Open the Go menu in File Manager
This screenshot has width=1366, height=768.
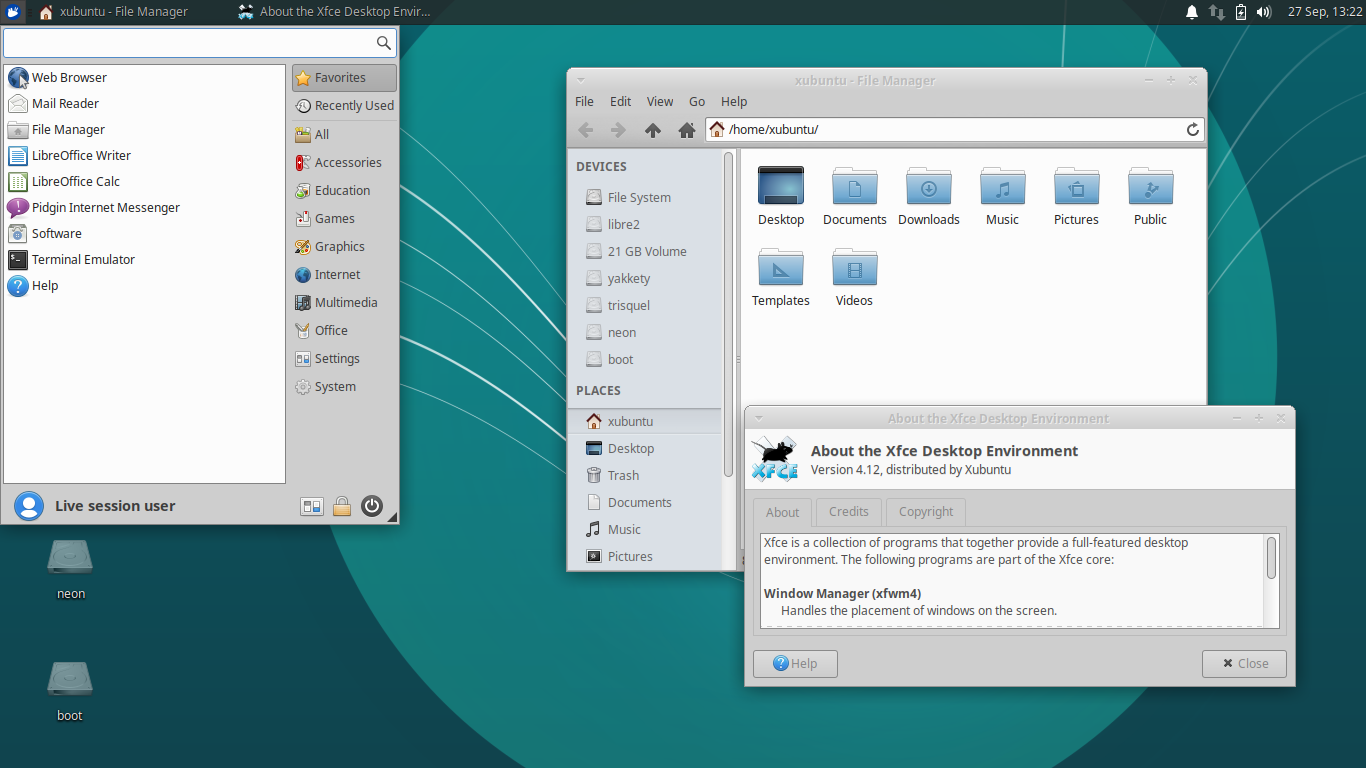coord(697,101)
